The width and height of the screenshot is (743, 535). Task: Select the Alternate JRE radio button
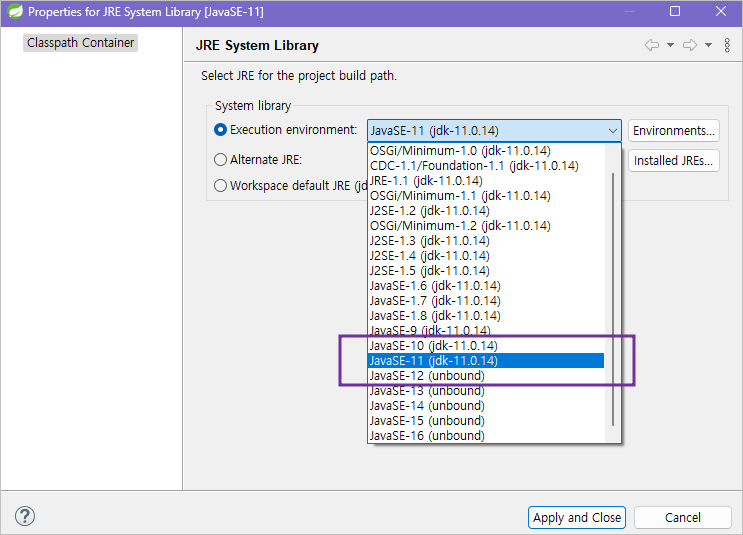tap(220, 160)
